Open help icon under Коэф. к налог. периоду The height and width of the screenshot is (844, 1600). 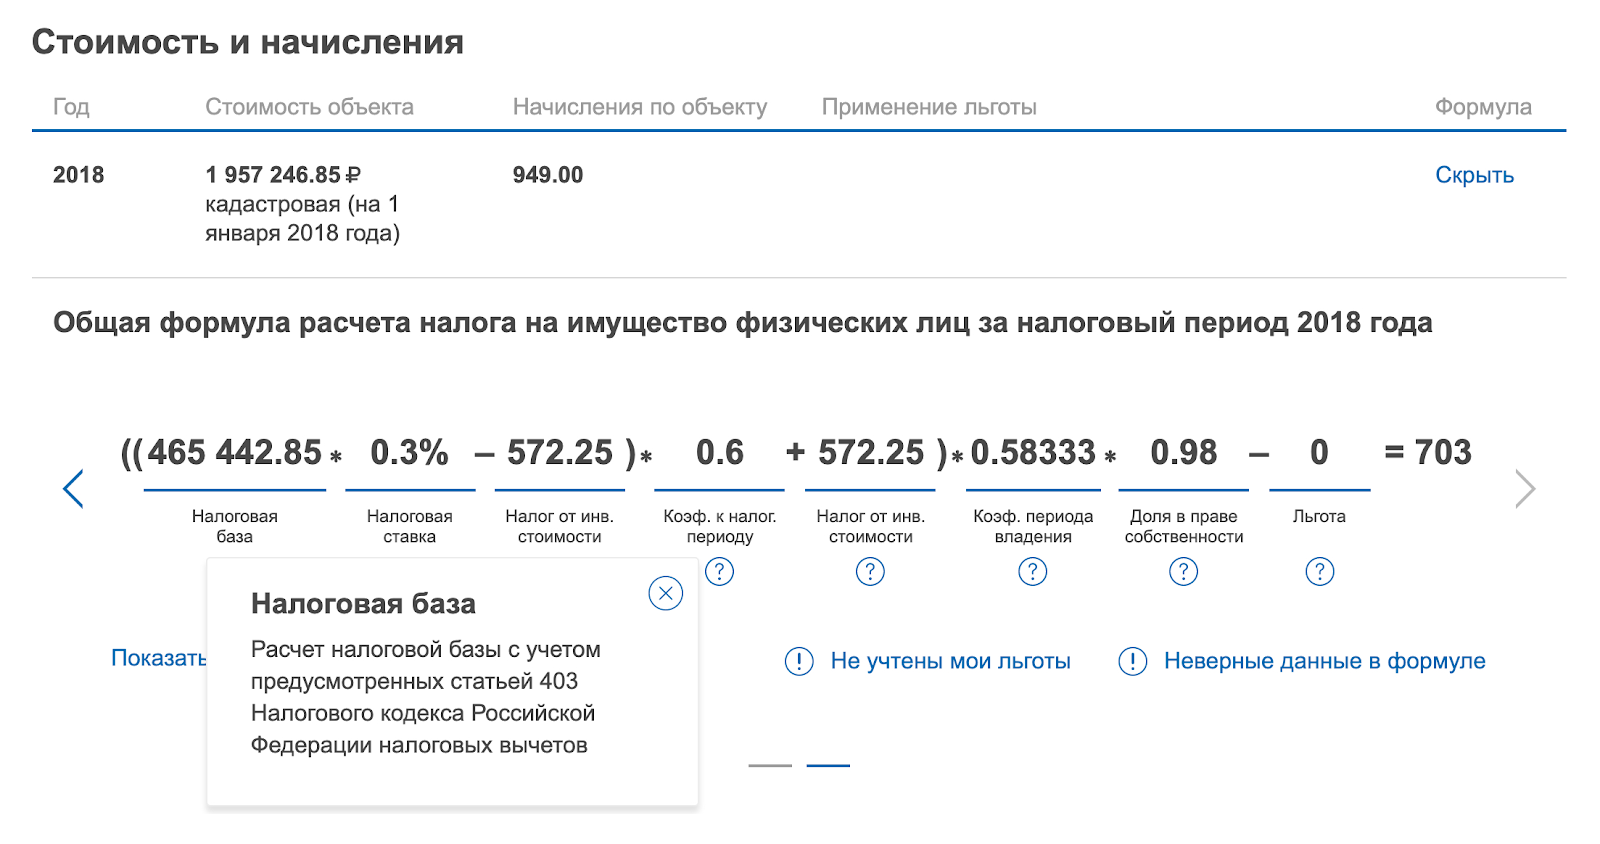click(719, 571)
